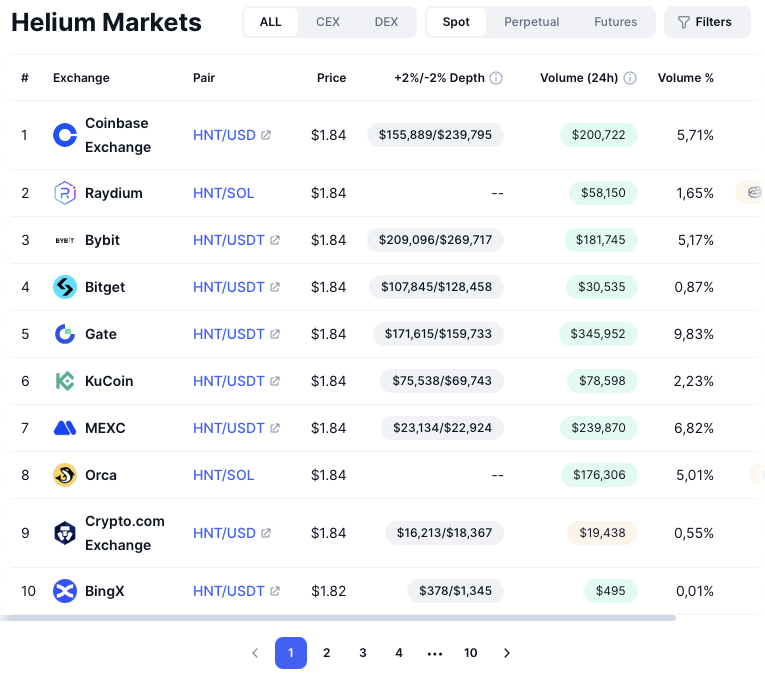Click the info icon next to Depth header
Viewport: 765px width, 677px height.
tap(496, 78)
